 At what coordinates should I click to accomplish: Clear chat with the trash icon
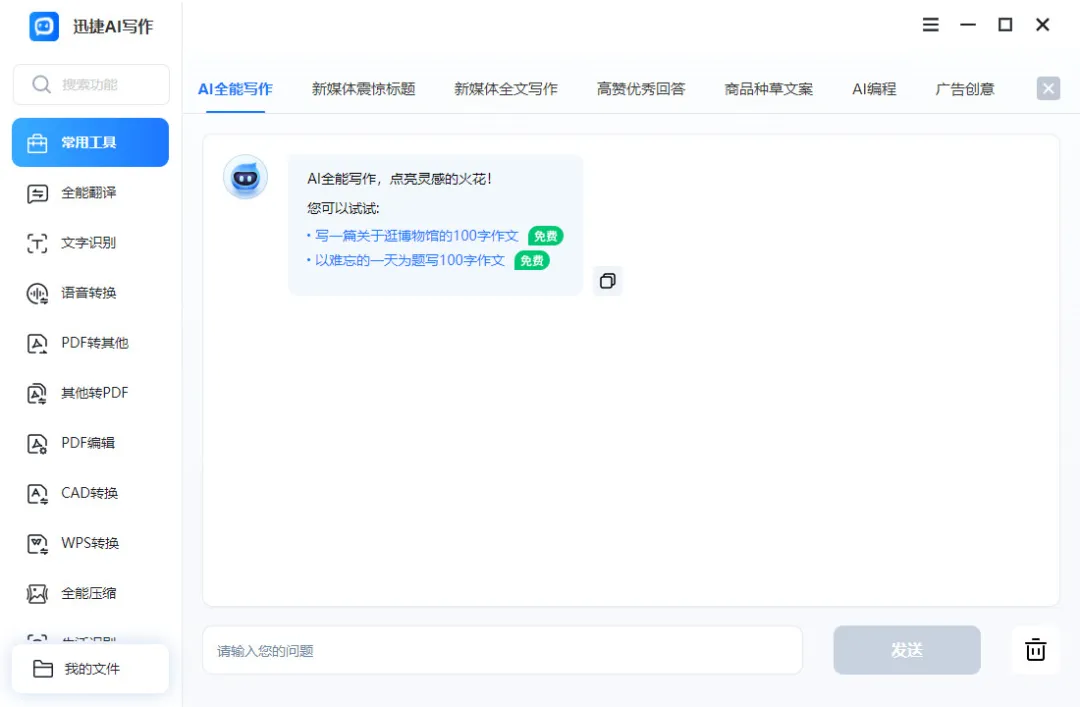(x=1035, y=650)
